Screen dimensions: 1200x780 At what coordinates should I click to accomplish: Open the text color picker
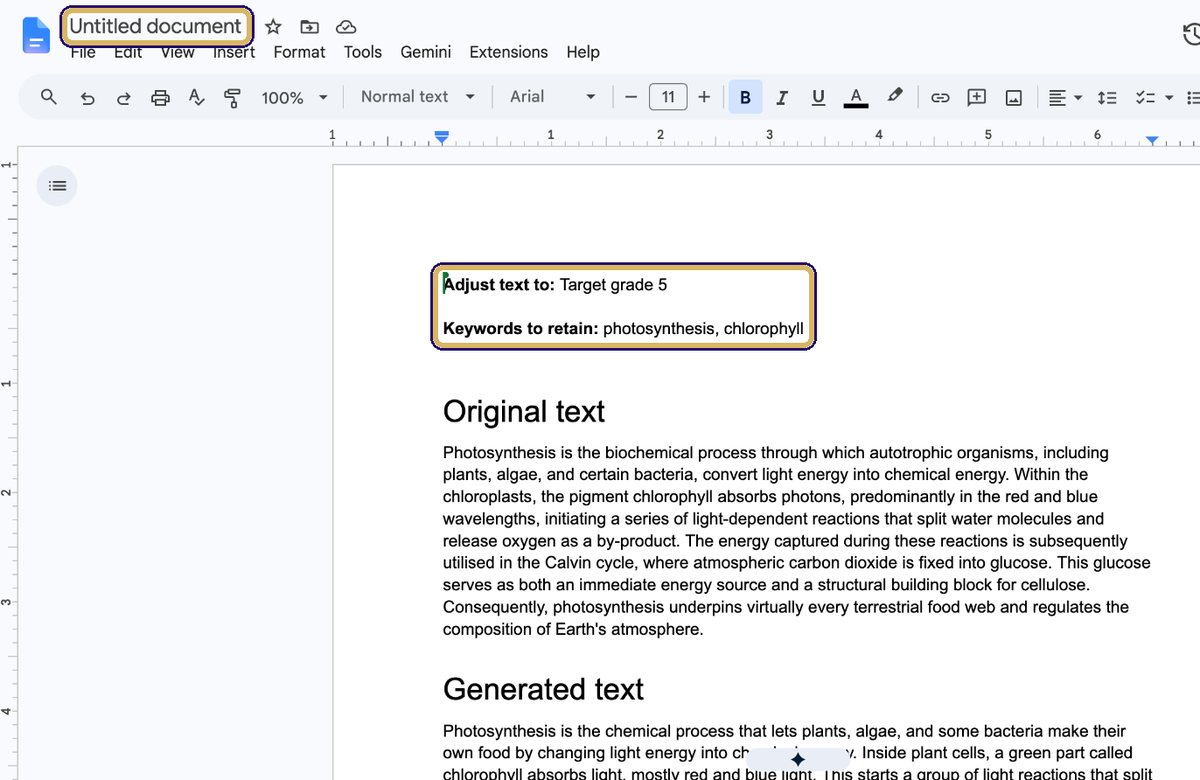point(855,97)
